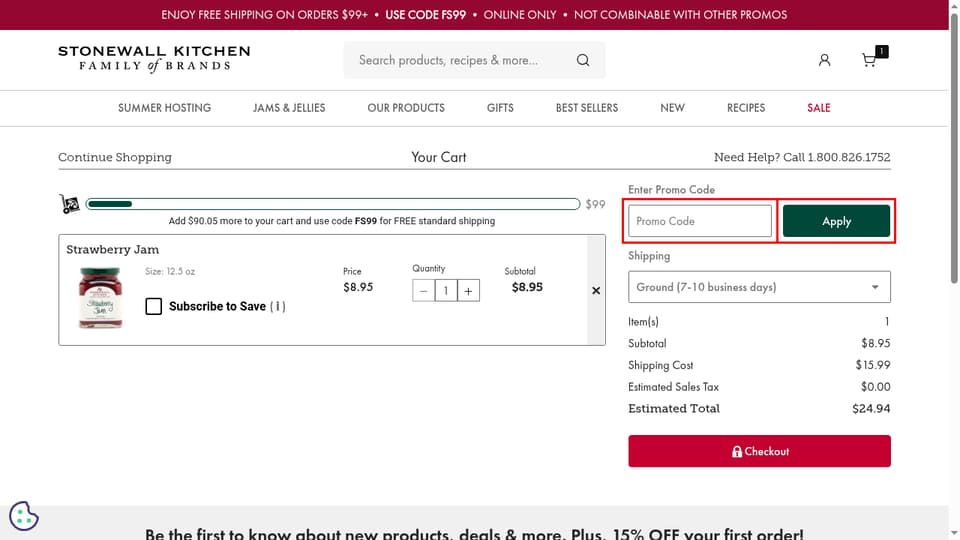Click the Apply promo button
The image size is (960, 540).
(836, 221)
